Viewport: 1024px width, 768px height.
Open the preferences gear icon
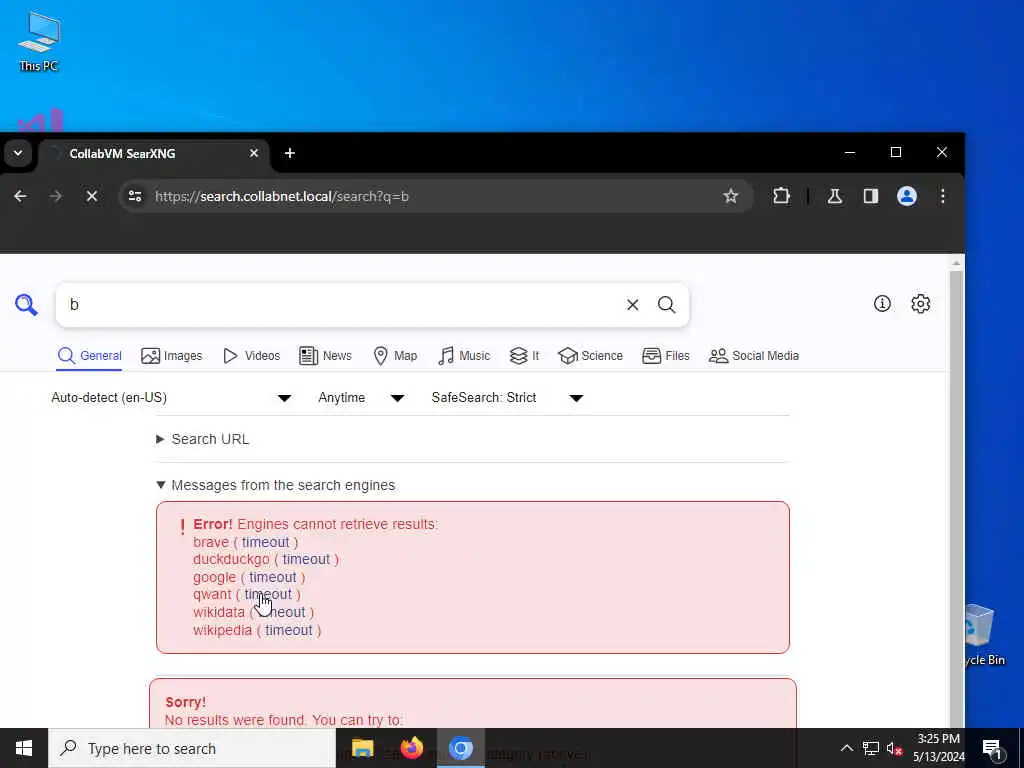920,304
